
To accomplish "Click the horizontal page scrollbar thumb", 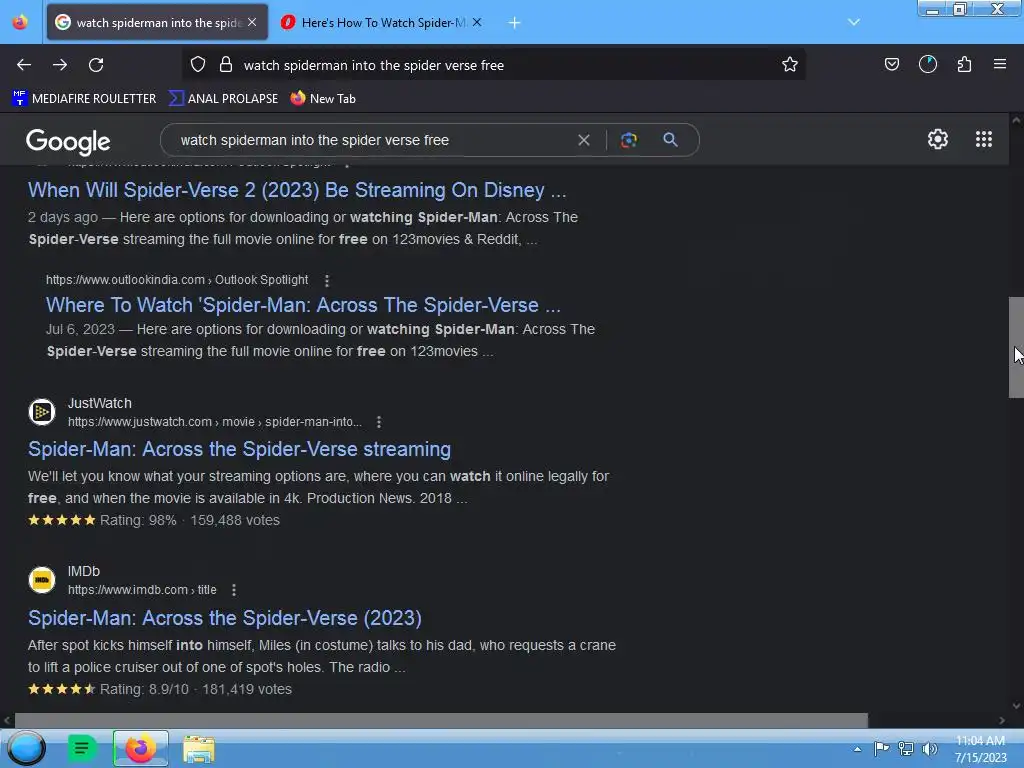I will pos(441,720).
